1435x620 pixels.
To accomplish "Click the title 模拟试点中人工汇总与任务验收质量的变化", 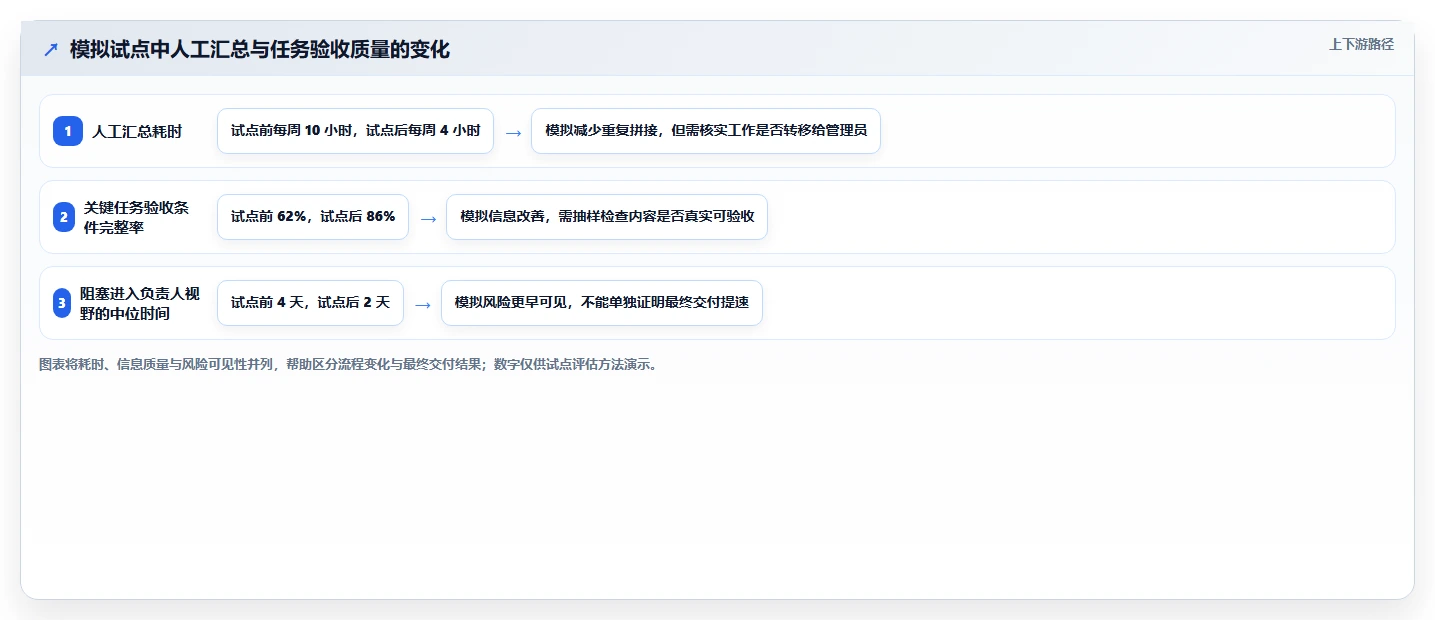I will pos(260,50).
